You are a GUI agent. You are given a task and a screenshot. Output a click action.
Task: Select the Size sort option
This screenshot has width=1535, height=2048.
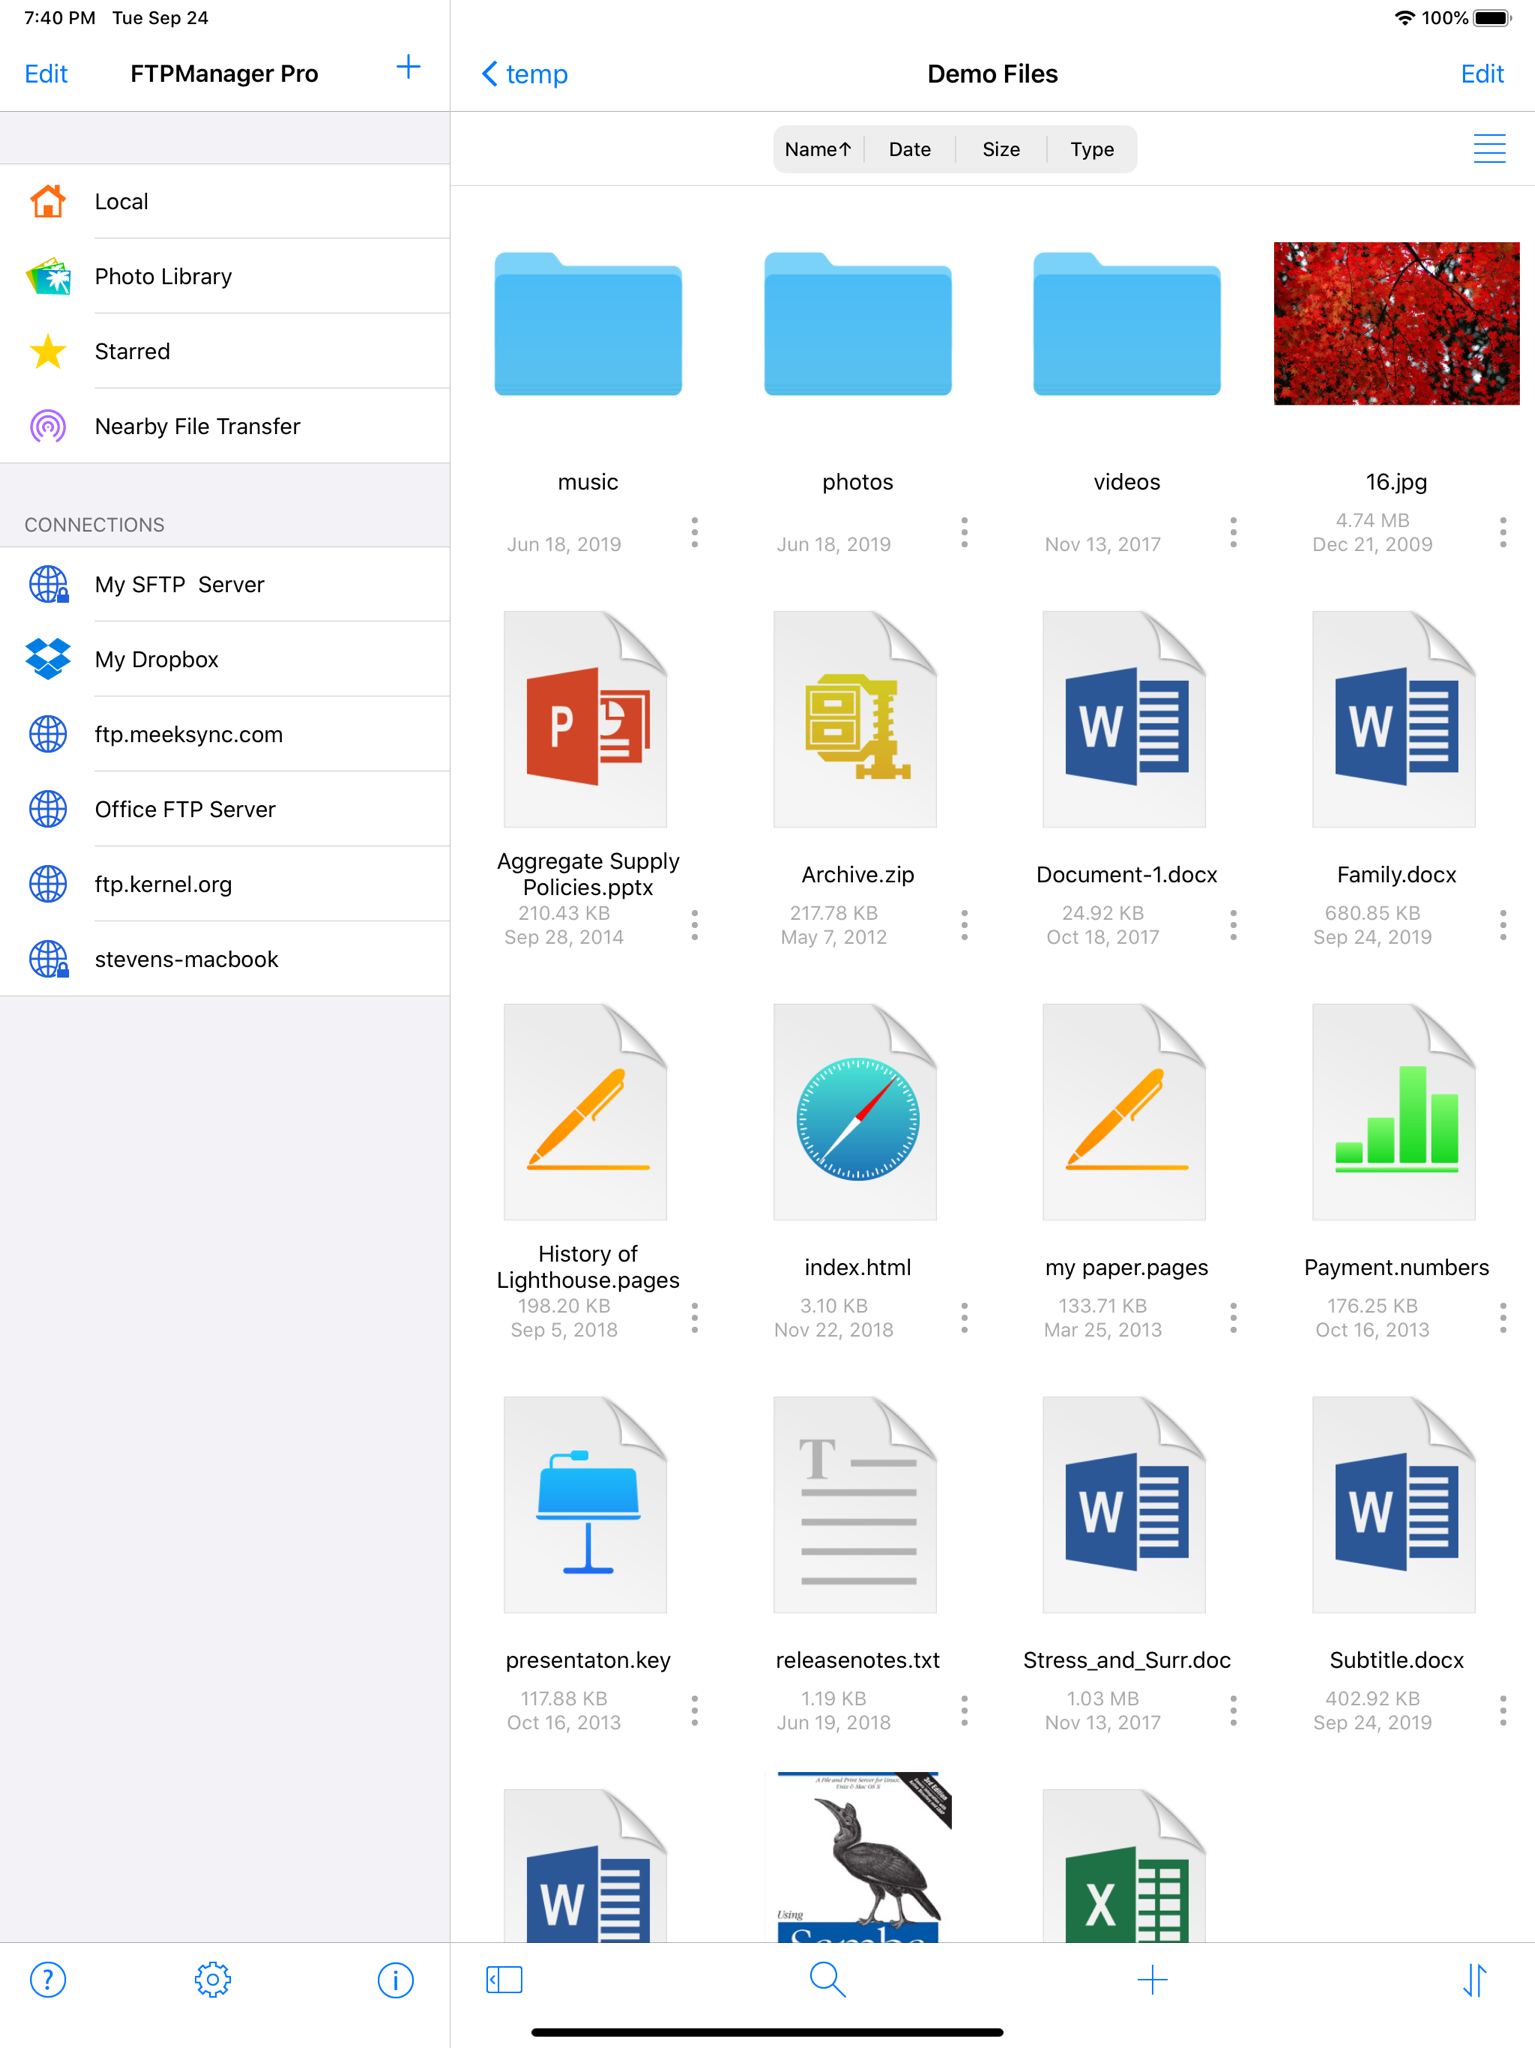pyautogui.click(x=1000, y=149)
